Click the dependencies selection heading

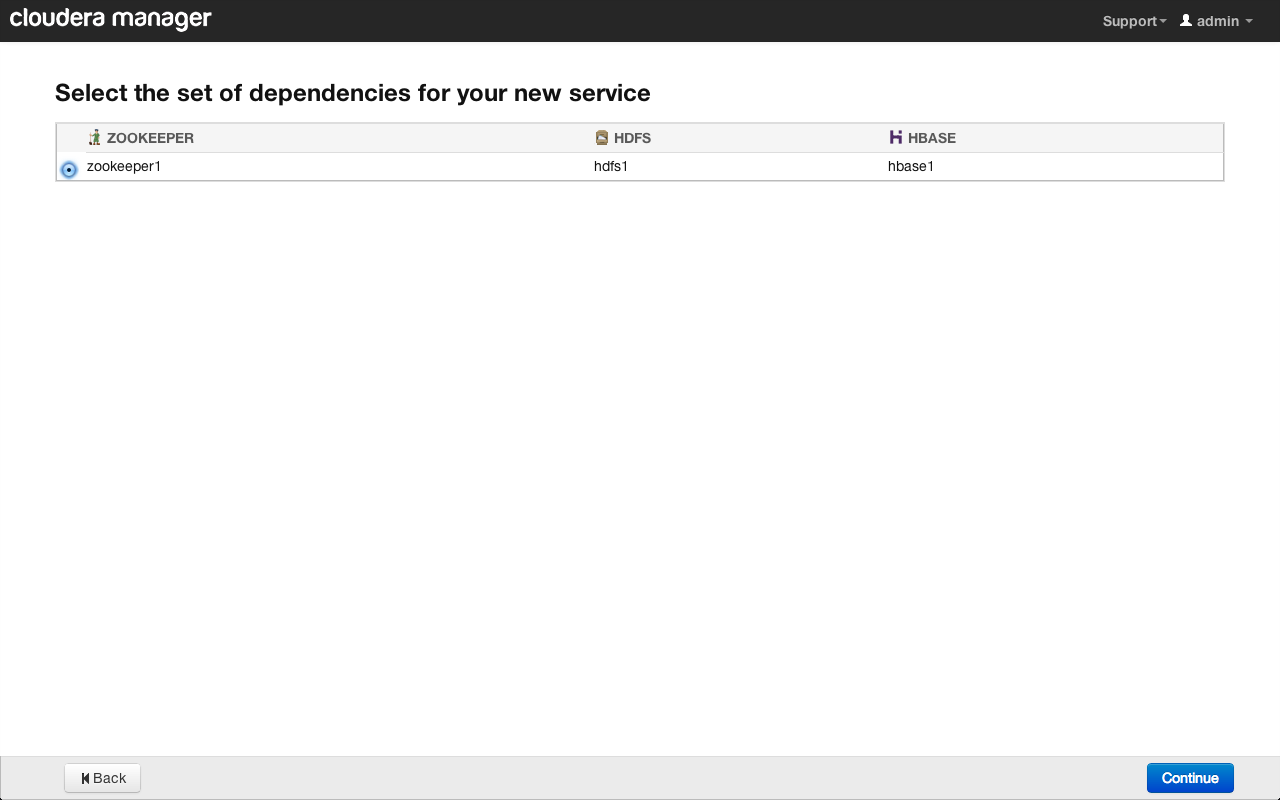tap(353, 93)
